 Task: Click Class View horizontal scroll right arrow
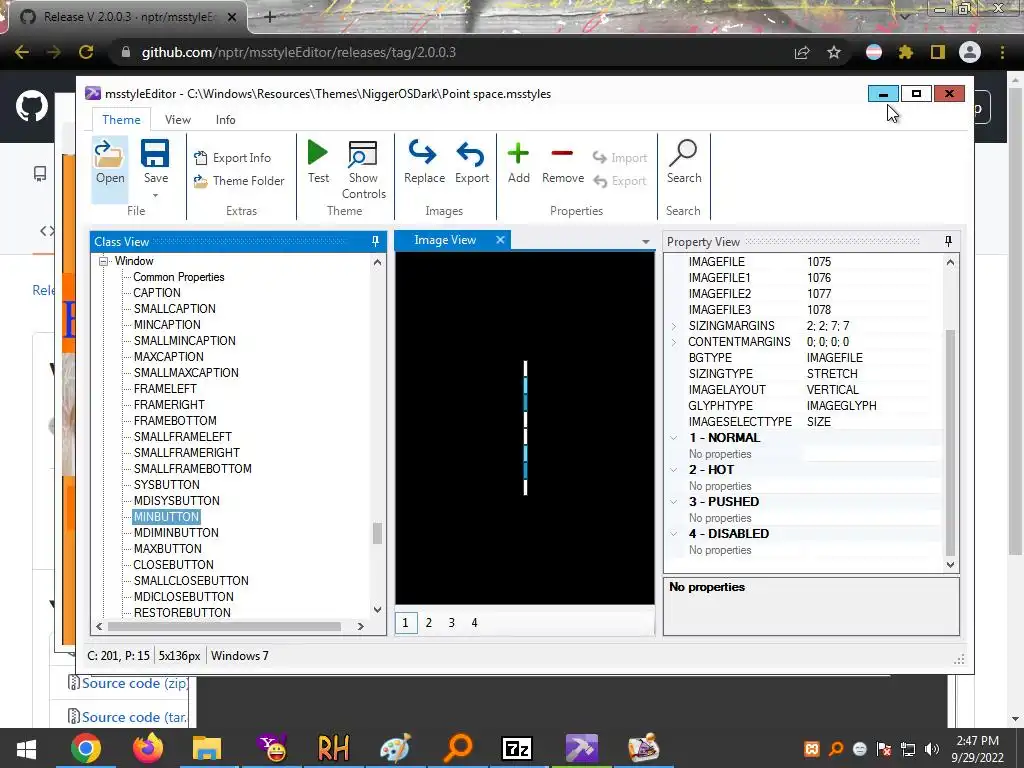click(360, 626)
